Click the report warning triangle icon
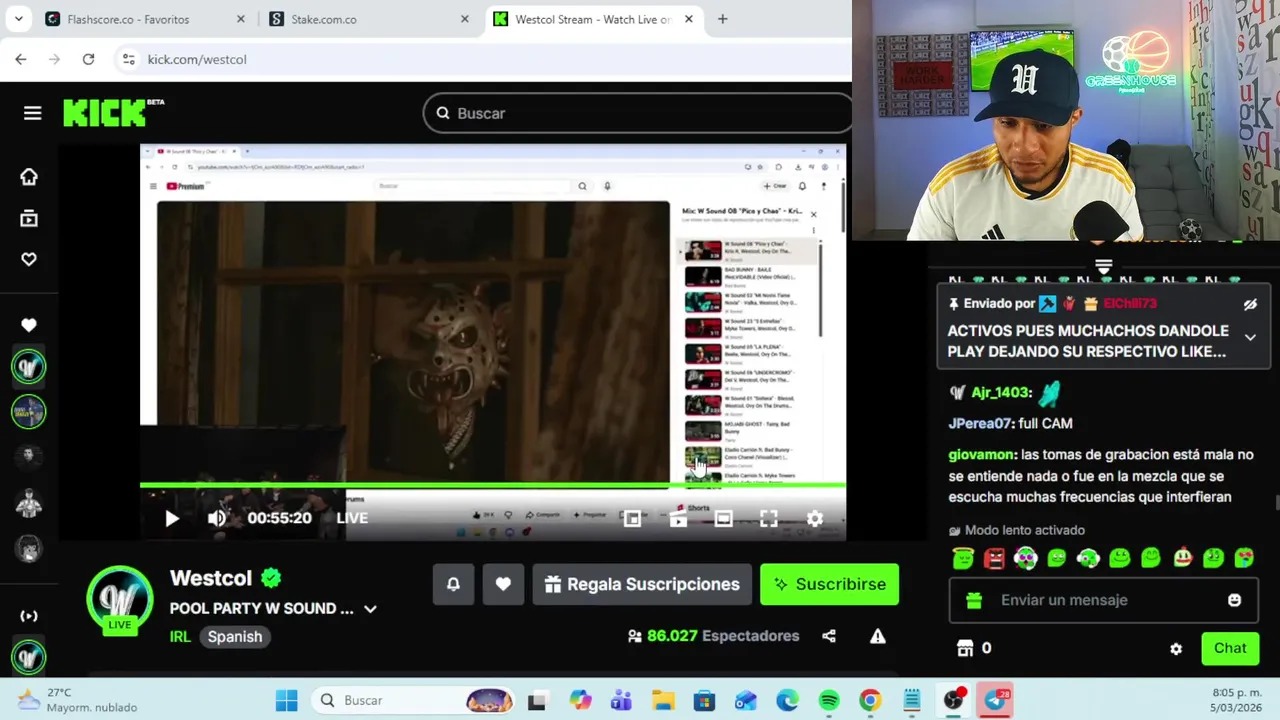1280x720 pixels. [x=878, y=636]
